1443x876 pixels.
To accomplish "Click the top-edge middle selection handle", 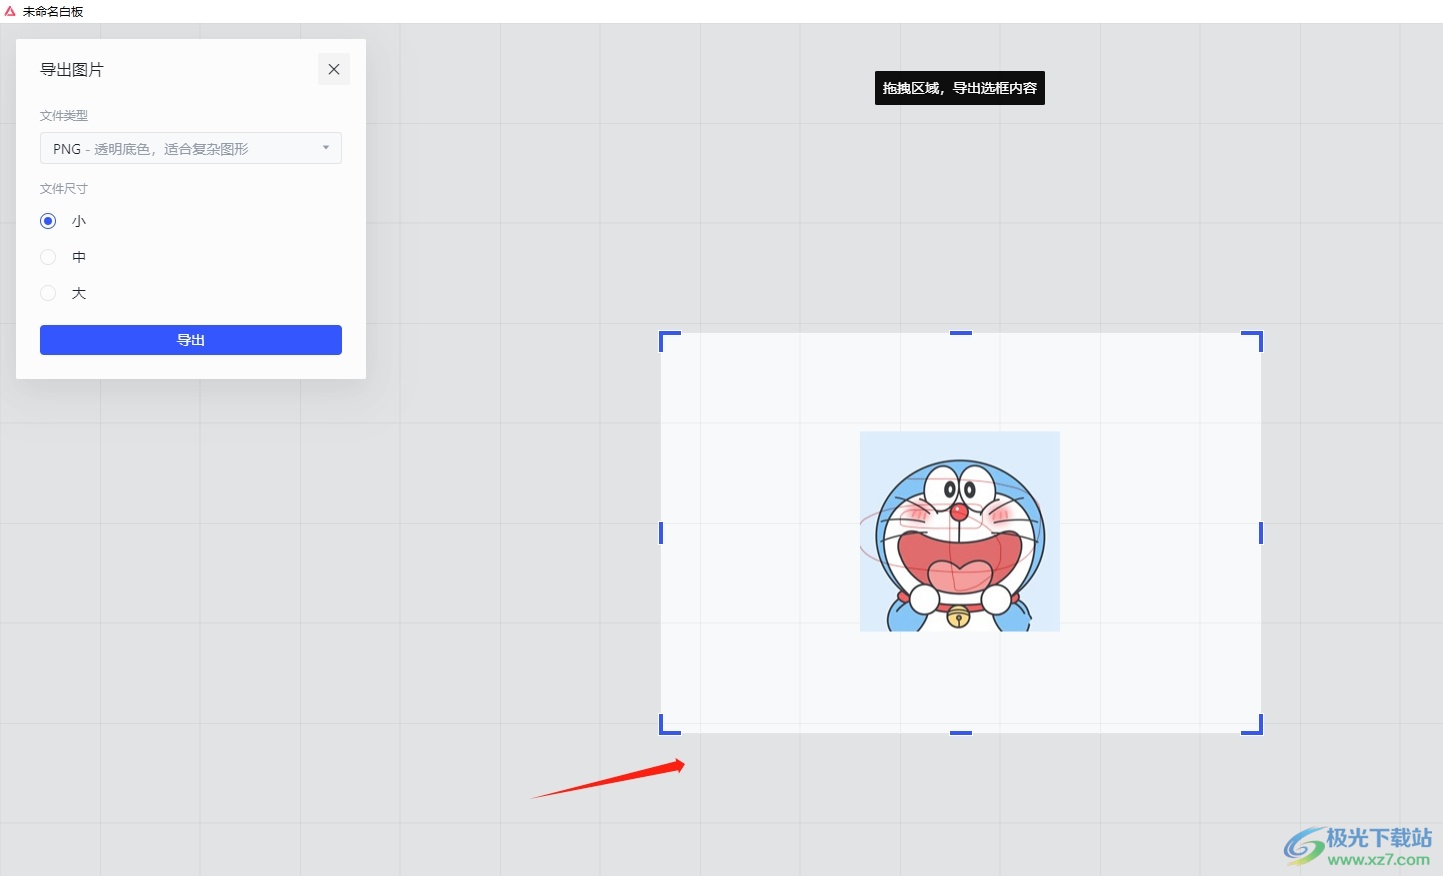I will (961, 333).
